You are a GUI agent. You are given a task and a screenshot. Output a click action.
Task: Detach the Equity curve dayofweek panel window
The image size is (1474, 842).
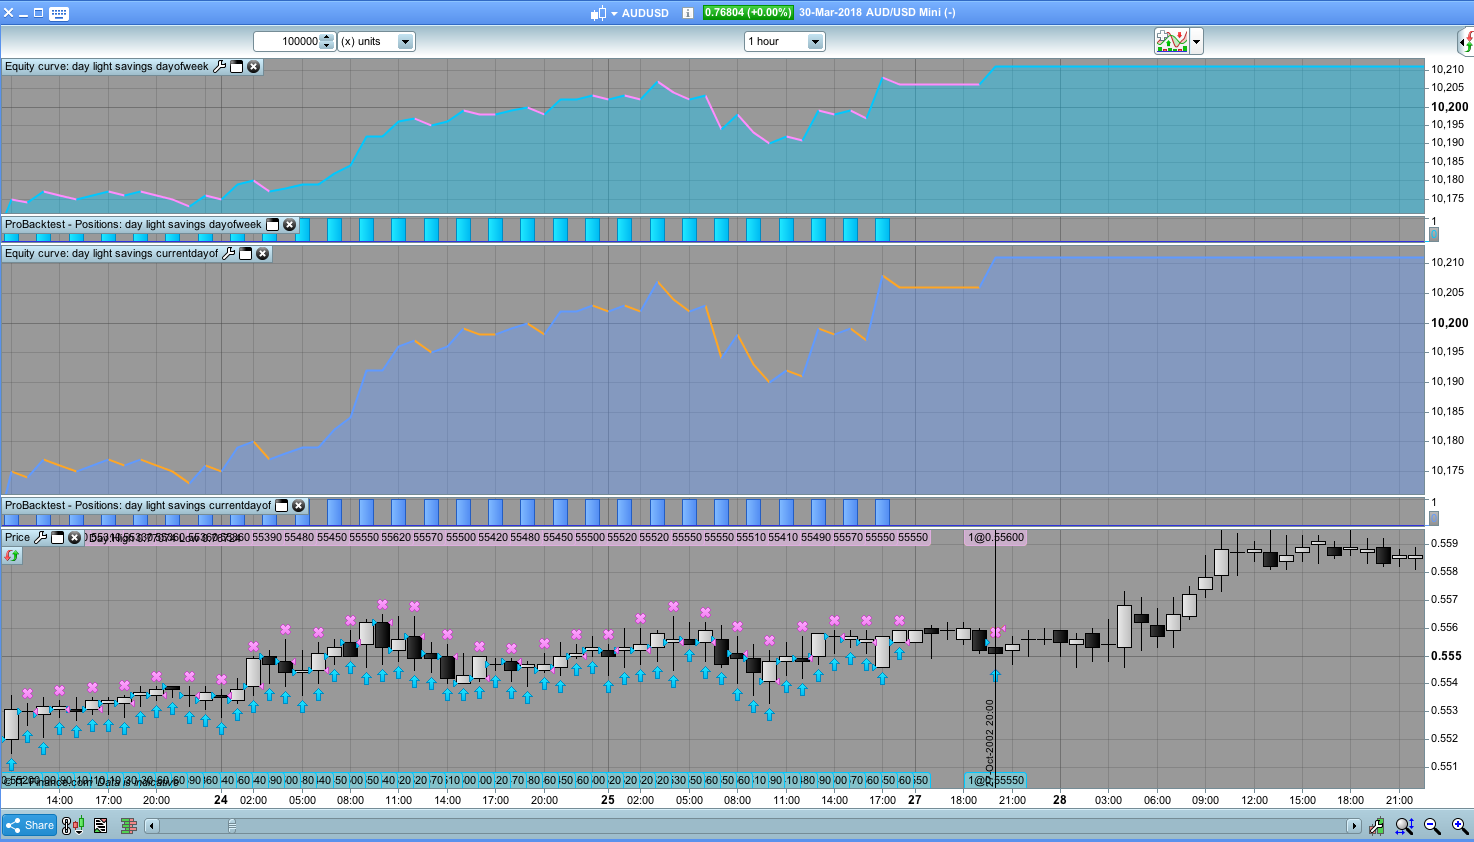coord(237,67)
